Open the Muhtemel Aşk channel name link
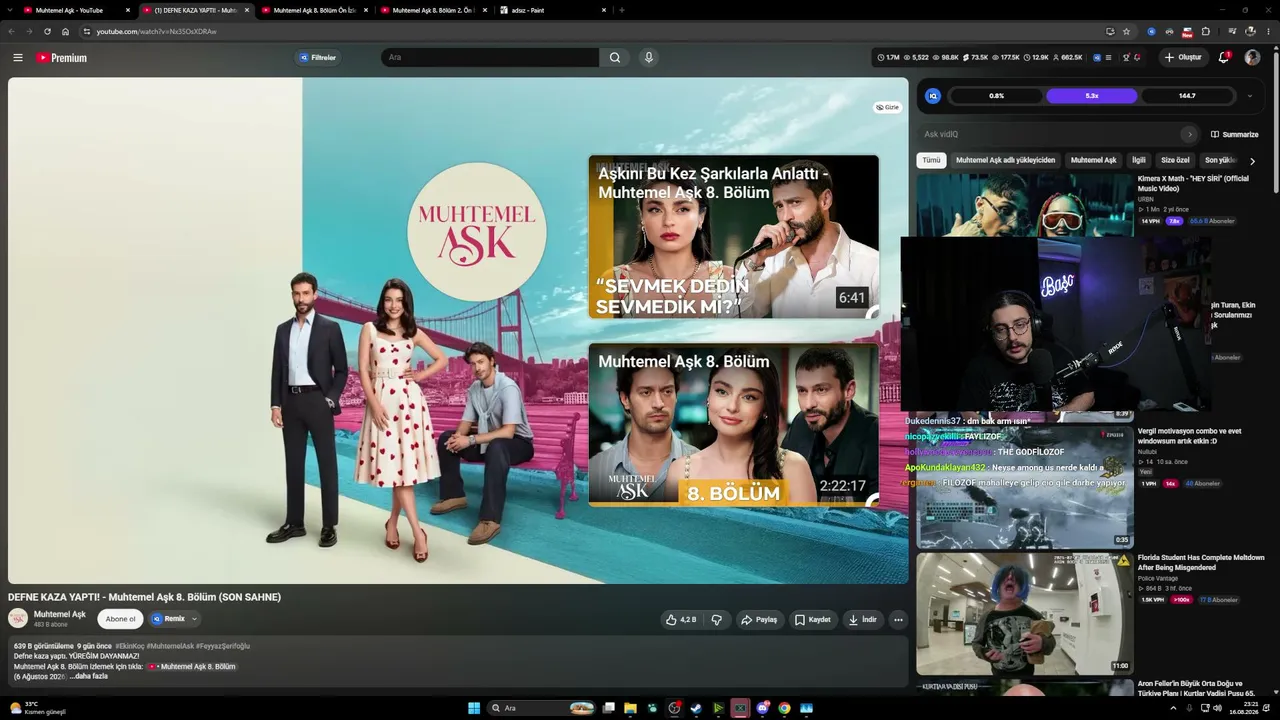The height and width of the screenshot is (720, 1280). (x=60, y=614)
